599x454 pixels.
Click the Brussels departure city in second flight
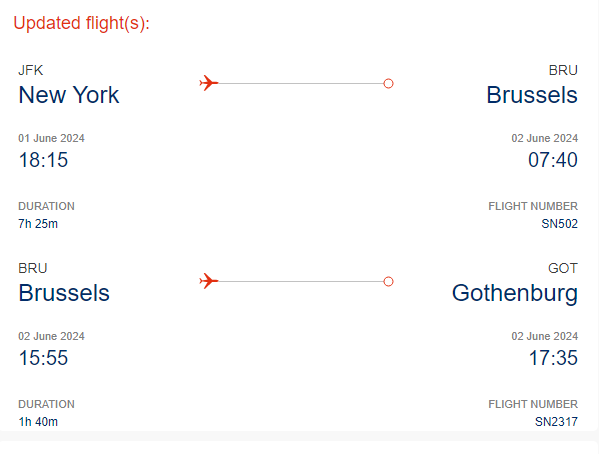[x=64, y=293]
